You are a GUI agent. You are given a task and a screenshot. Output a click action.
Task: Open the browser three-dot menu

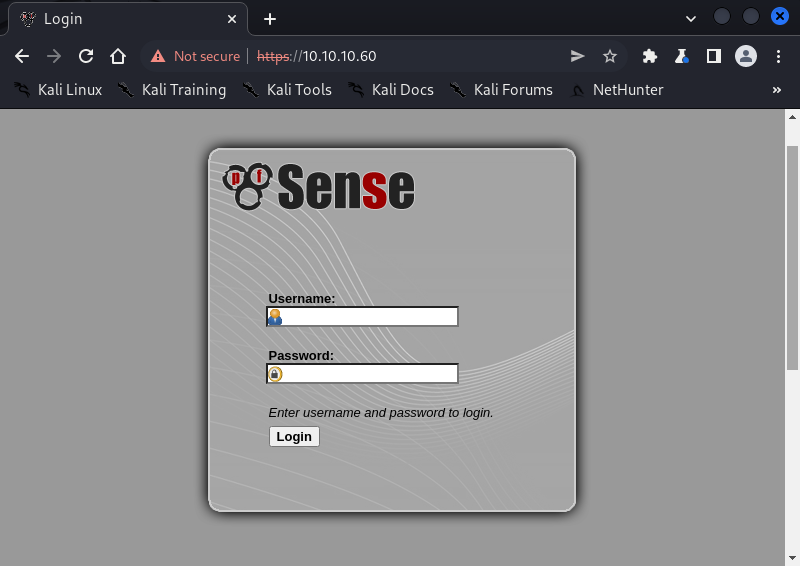tap(778, 56)
